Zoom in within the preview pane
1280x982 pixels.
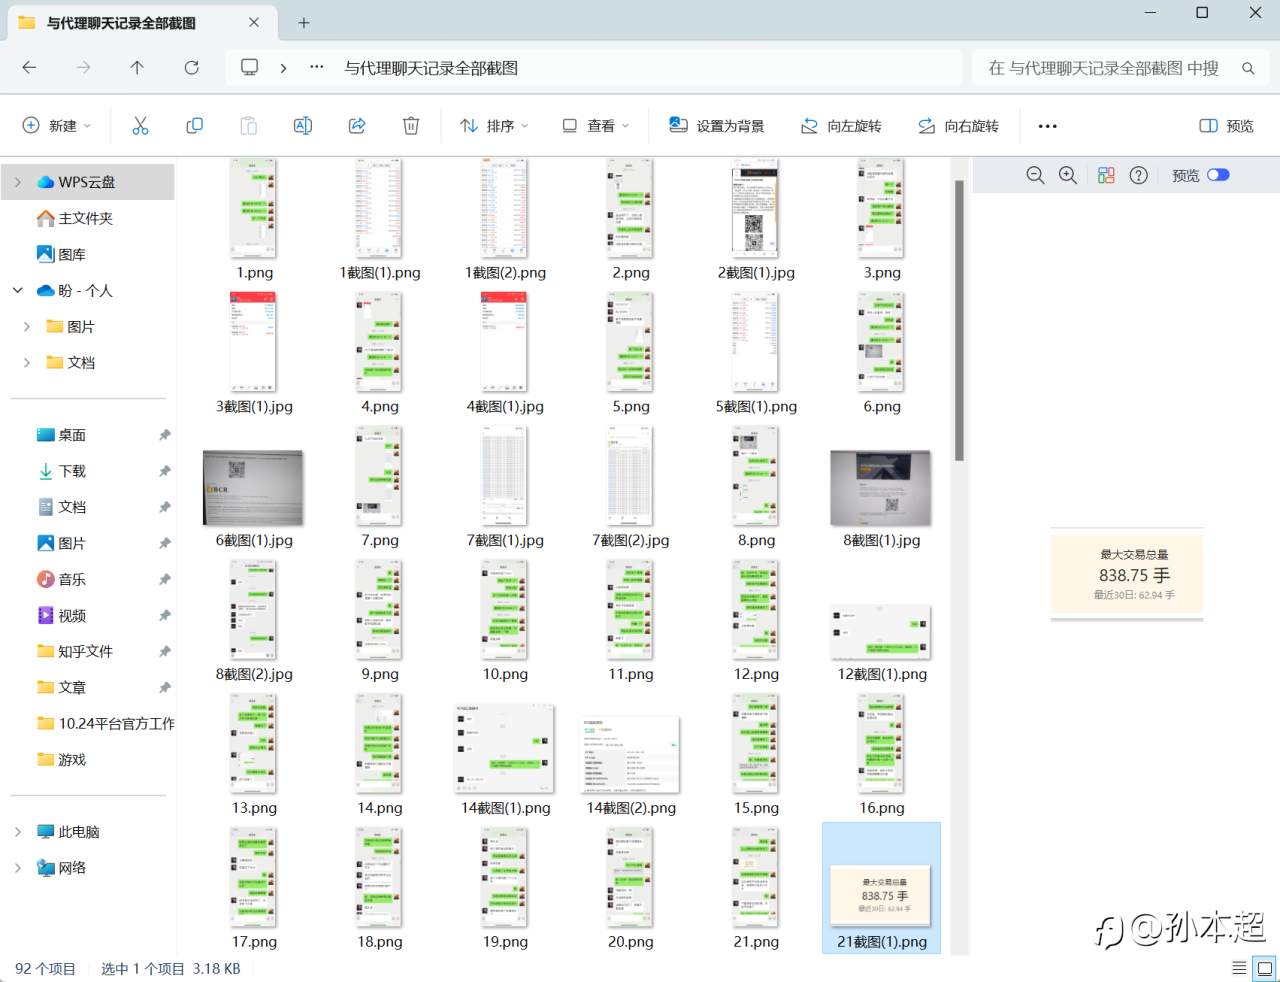1068,175
